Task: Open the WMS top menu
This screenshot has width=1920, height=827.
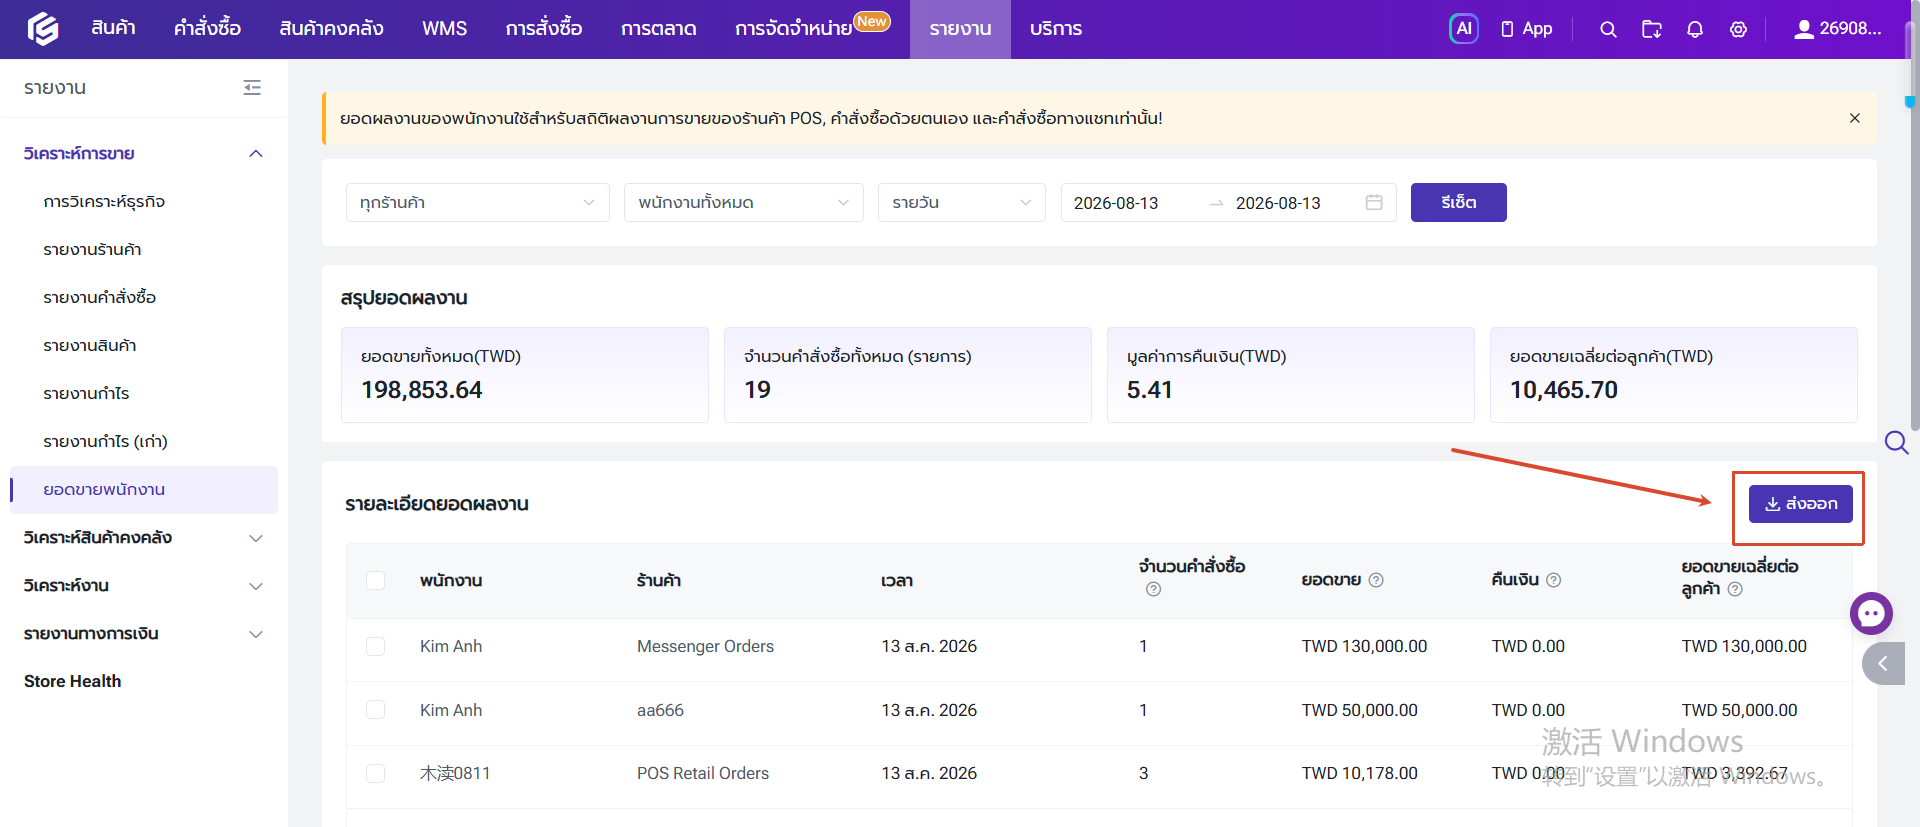Action: (444, 29)
